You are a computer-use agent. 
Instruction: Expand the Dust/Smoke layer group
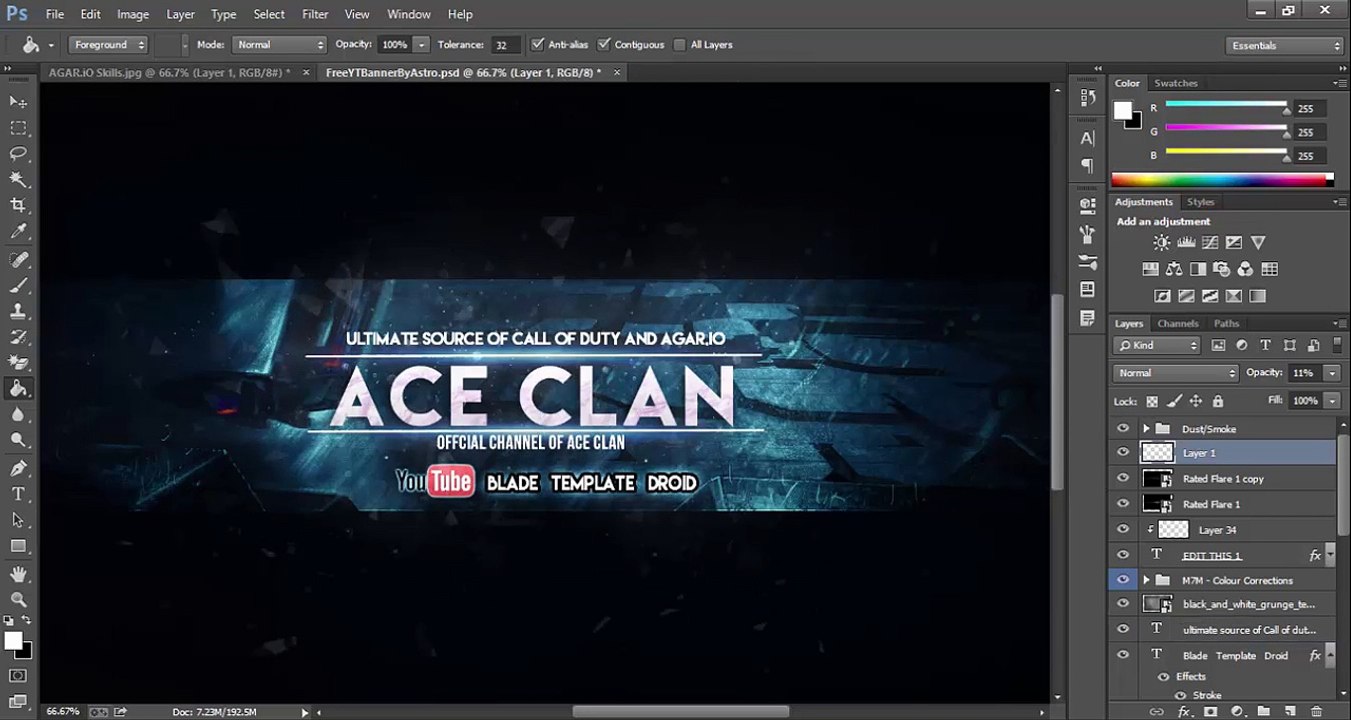tap(1146, 429)
